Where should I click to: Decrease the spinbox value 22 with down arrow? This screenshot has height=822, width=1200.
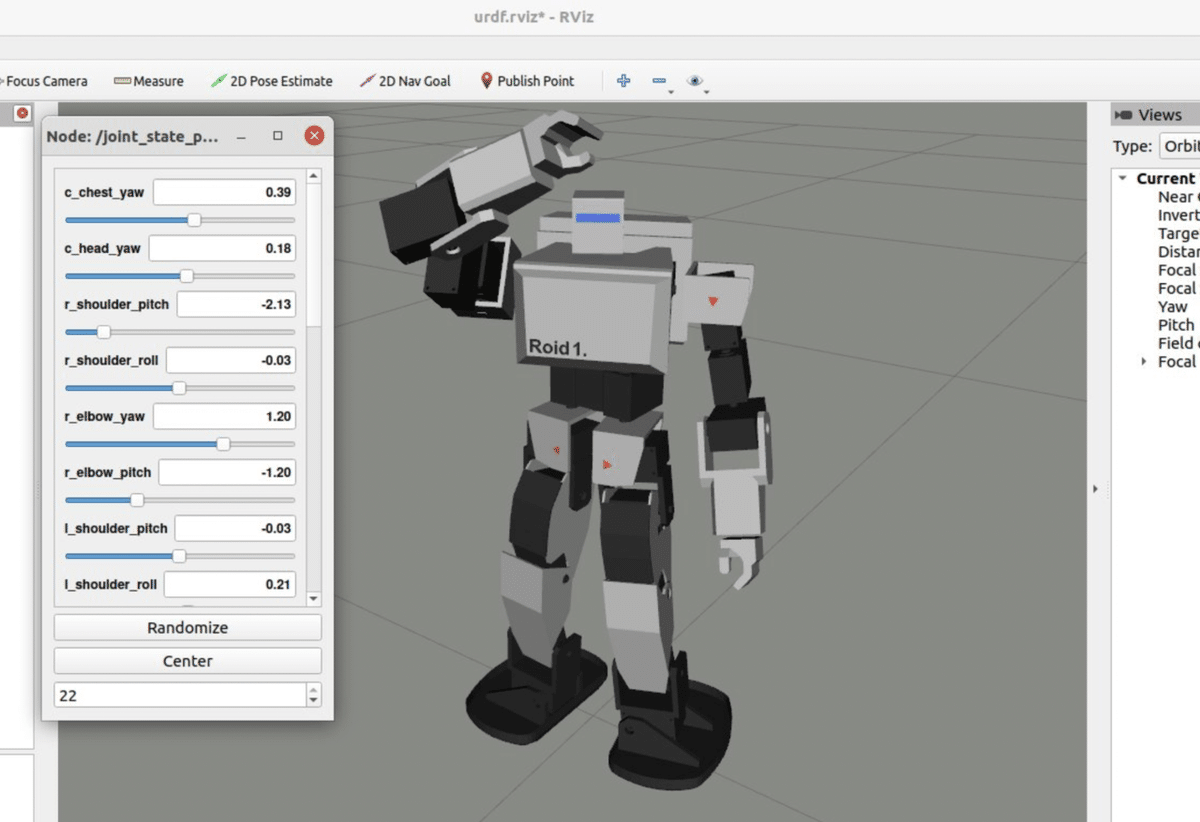(x=314, y=700)
